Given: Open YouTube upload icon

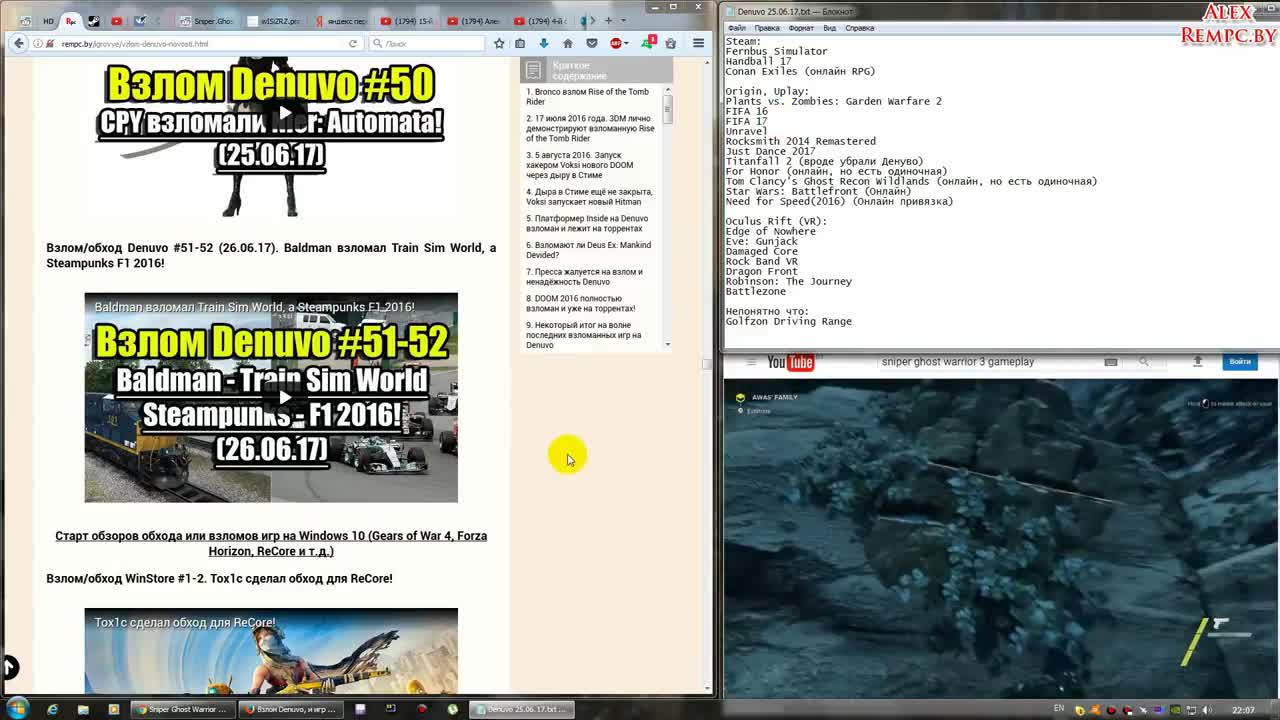Looking at the screenshot, I should click(1197, 362).
